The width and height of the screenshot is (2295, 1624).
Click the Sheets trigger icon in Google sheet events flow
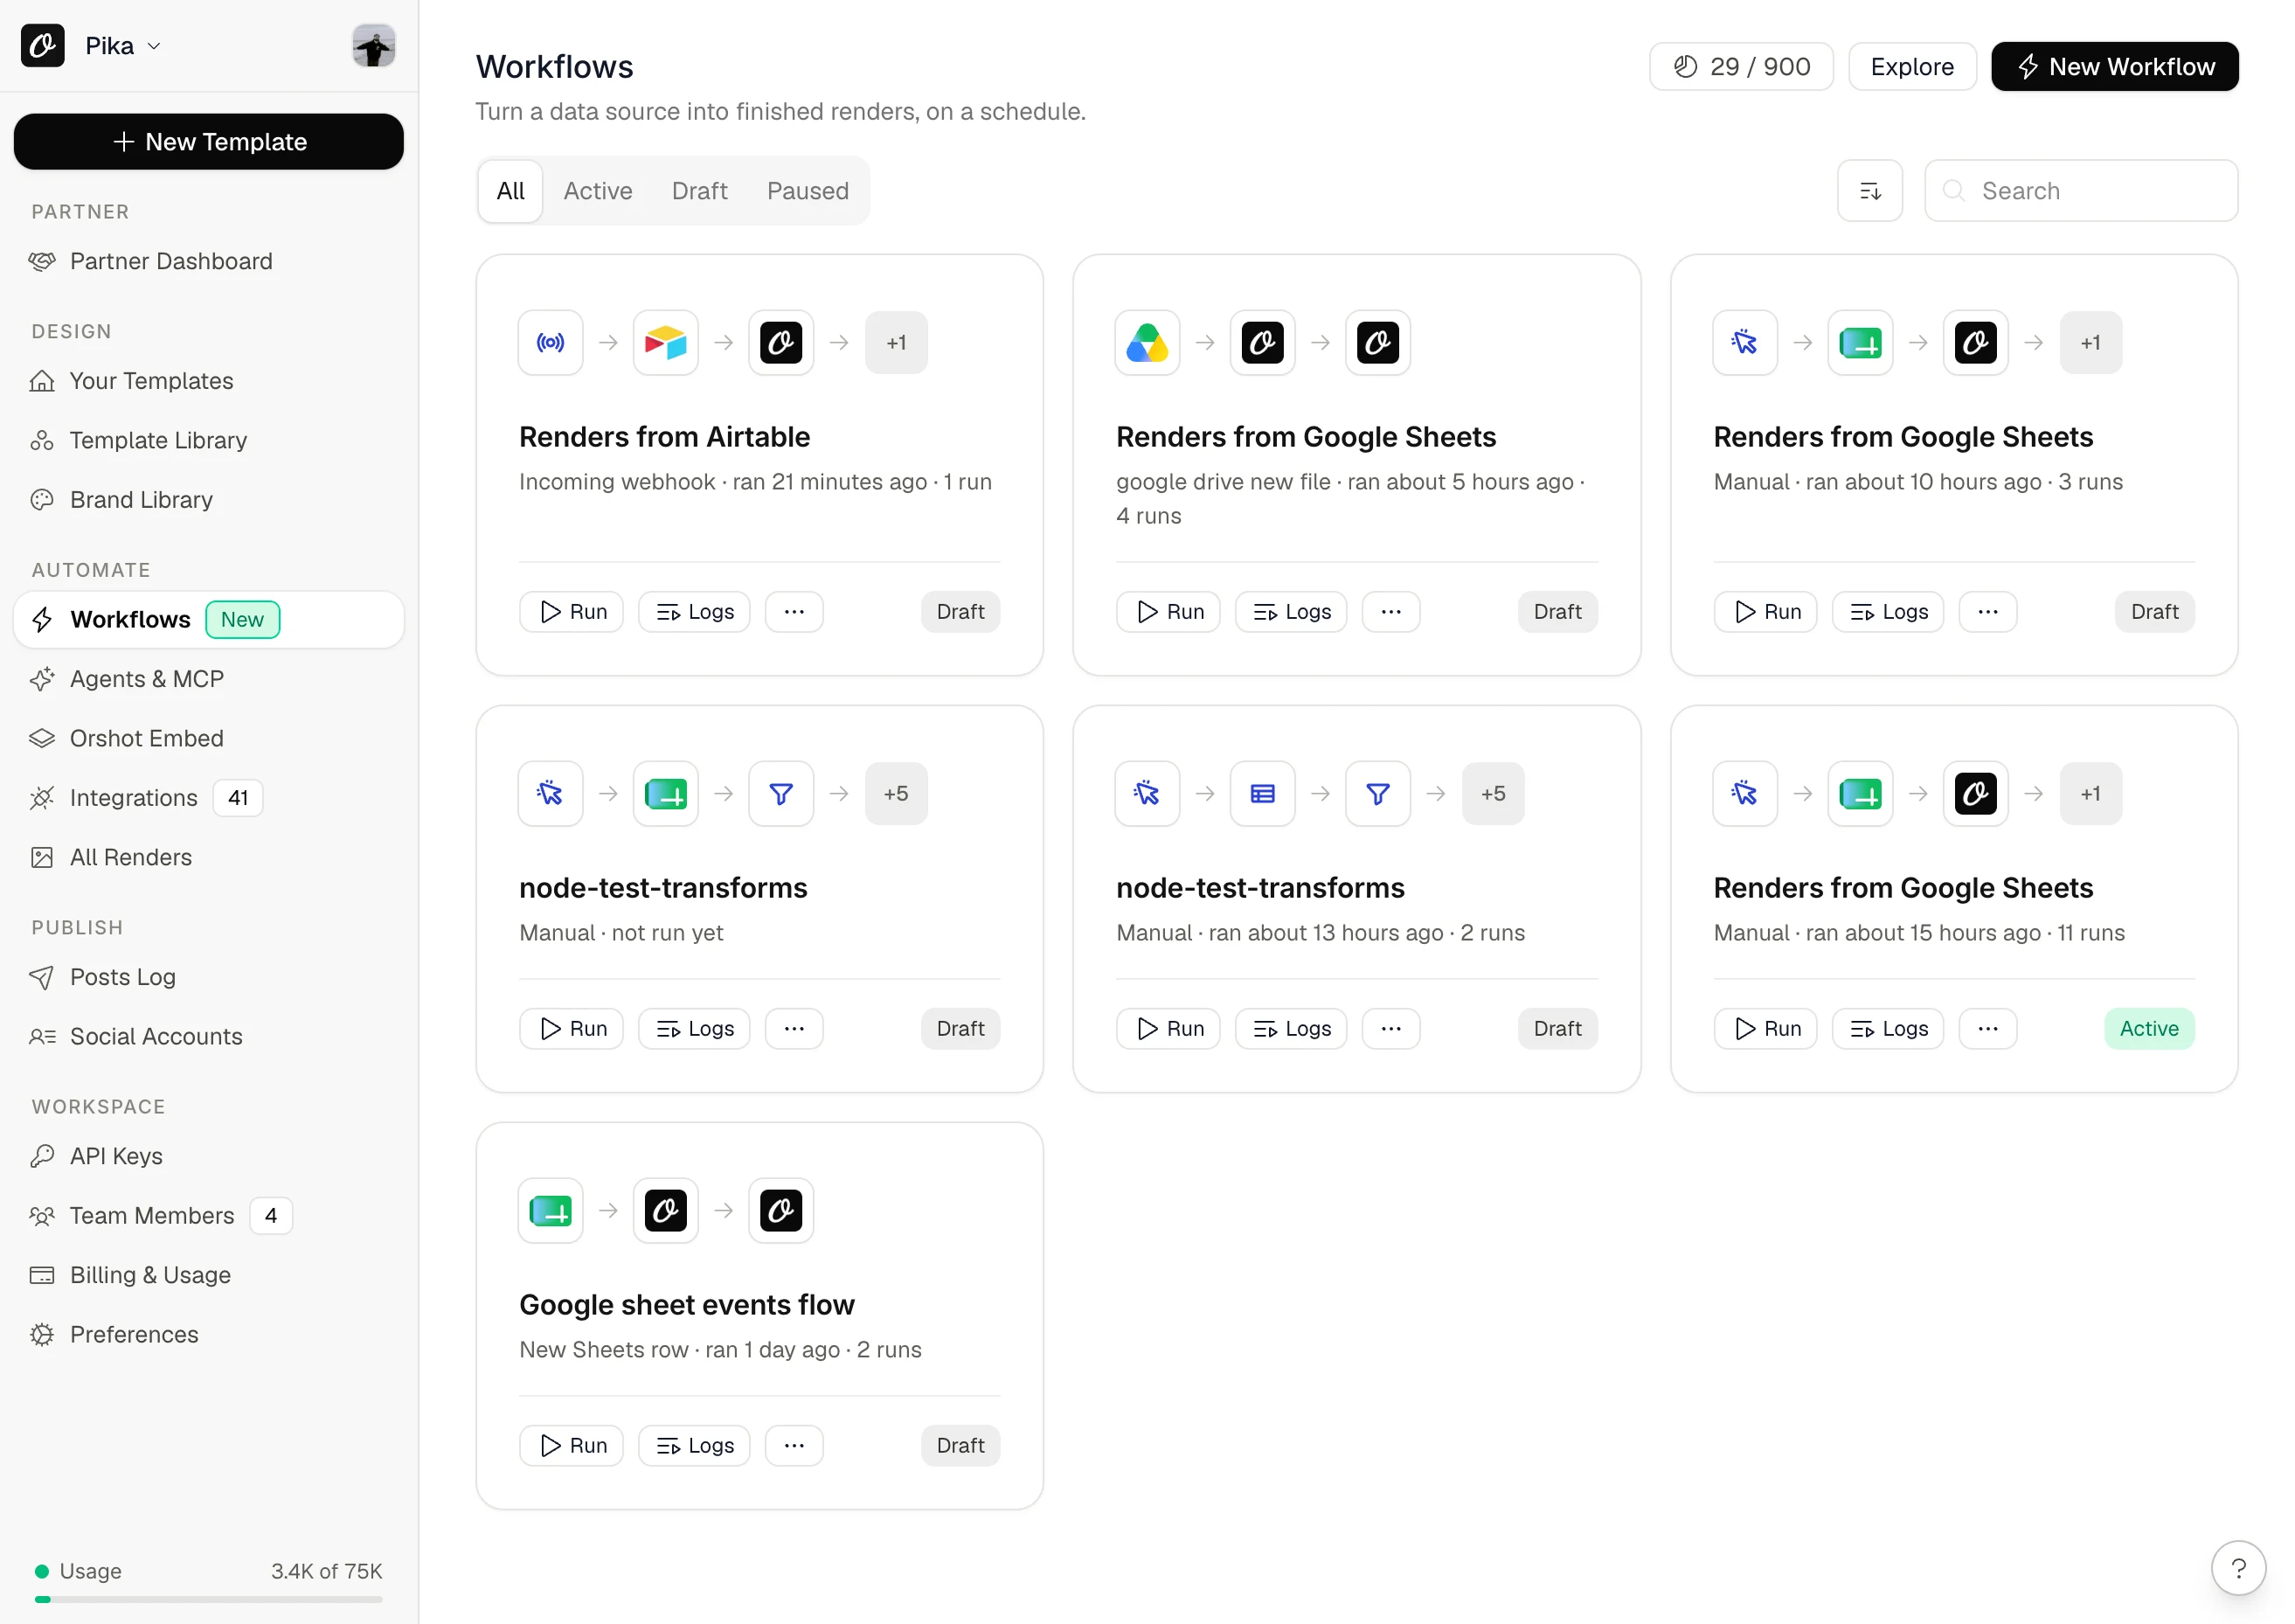pyautogui.click(x=550, y=1210)
